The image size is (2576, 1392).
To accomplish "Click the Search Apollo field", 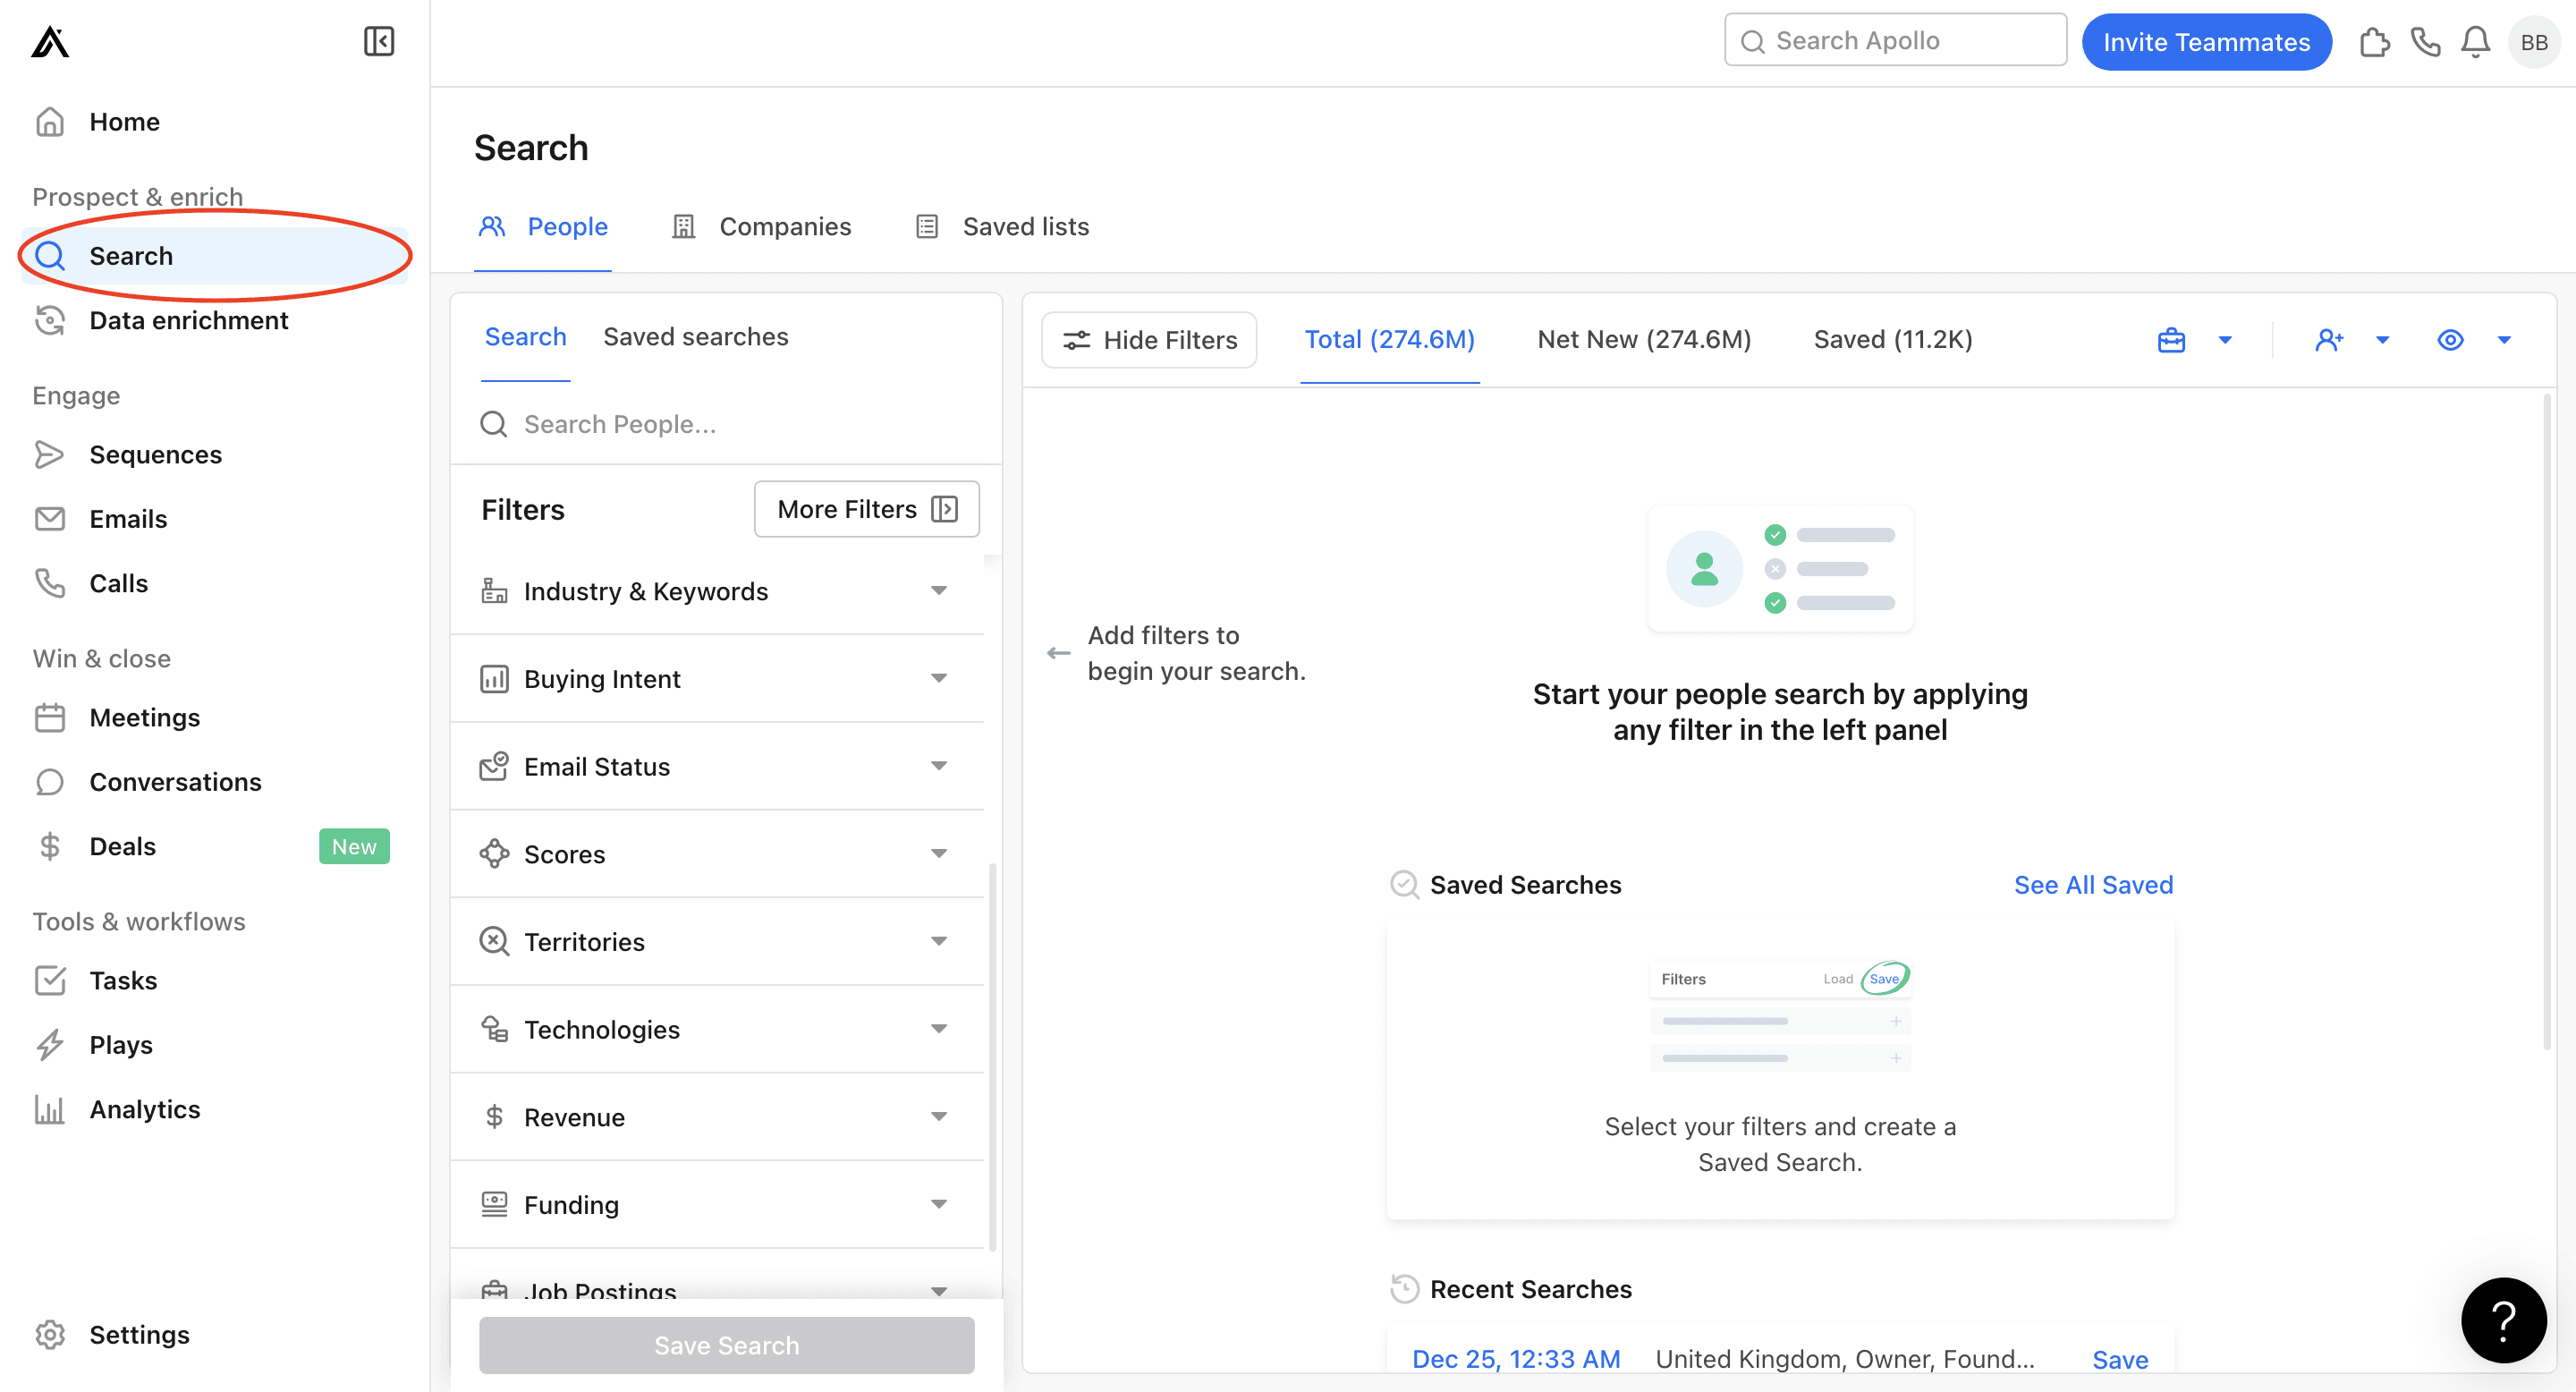I will click(1895, 40).
